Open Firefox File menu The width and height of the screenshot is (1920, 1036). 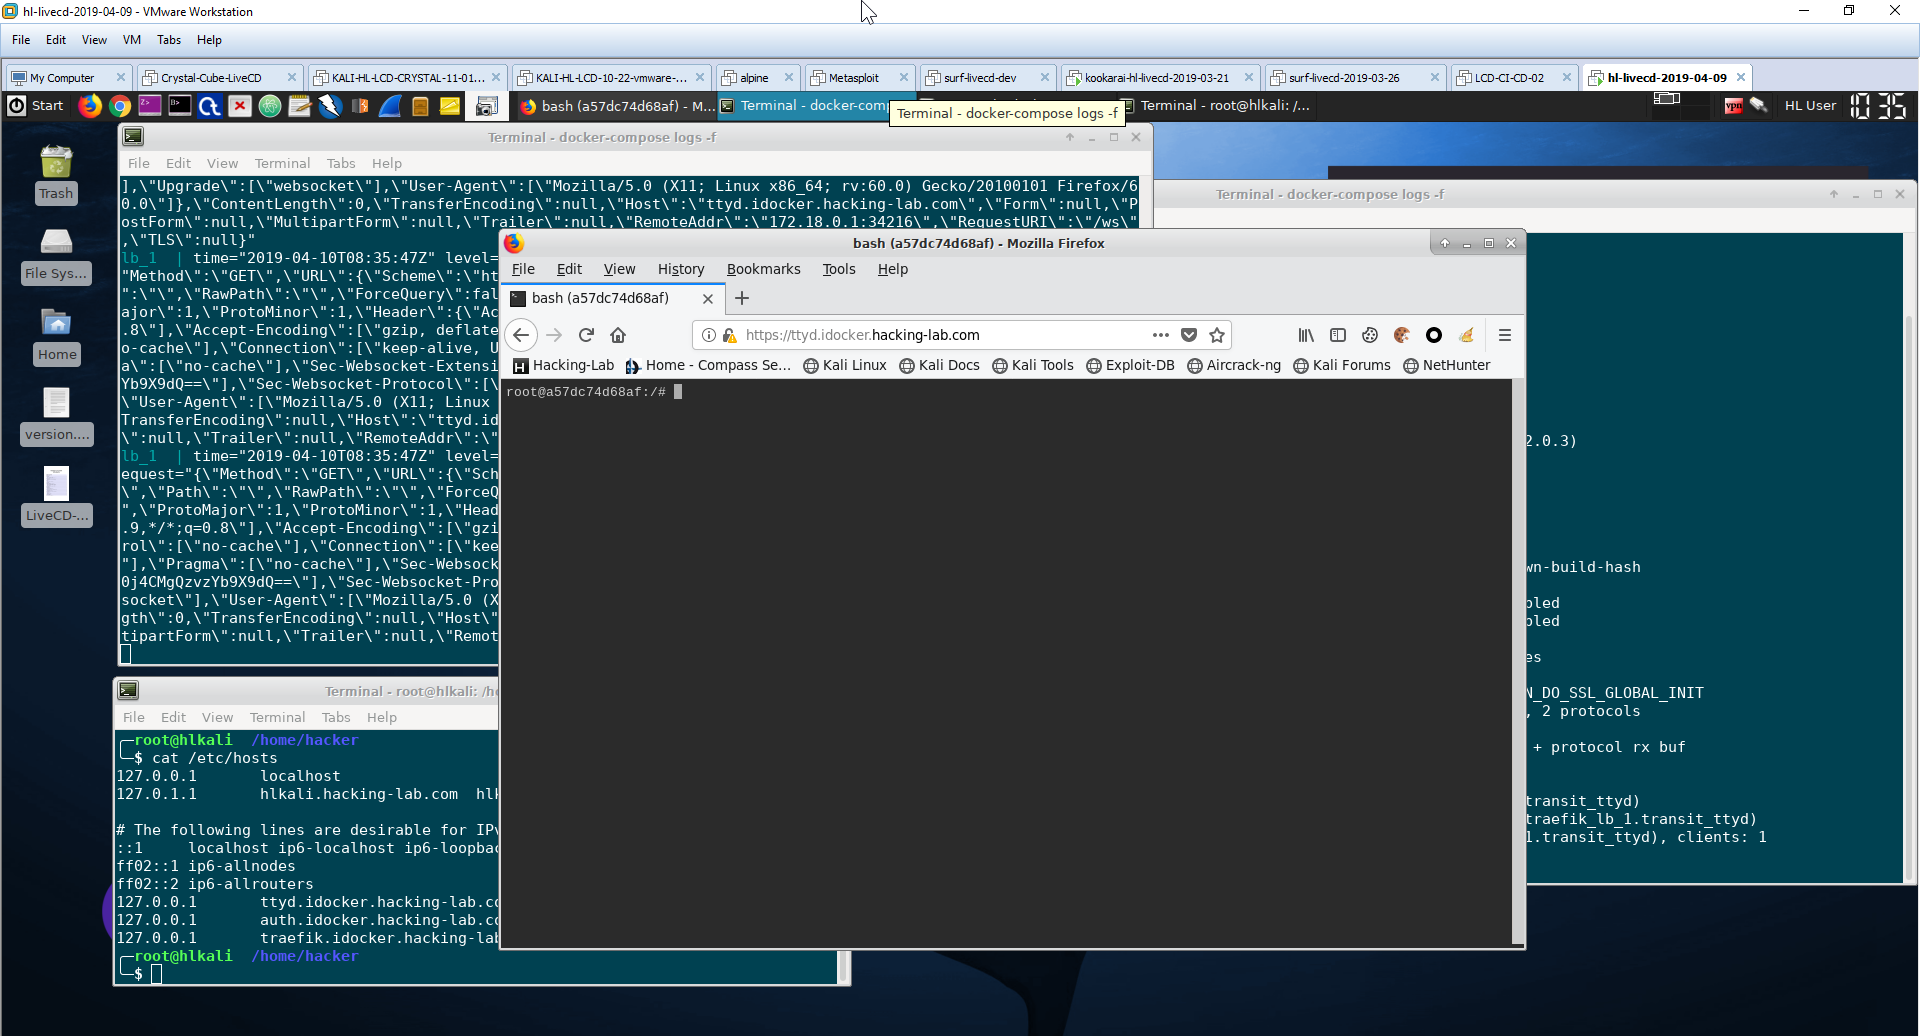pos(523,269)
